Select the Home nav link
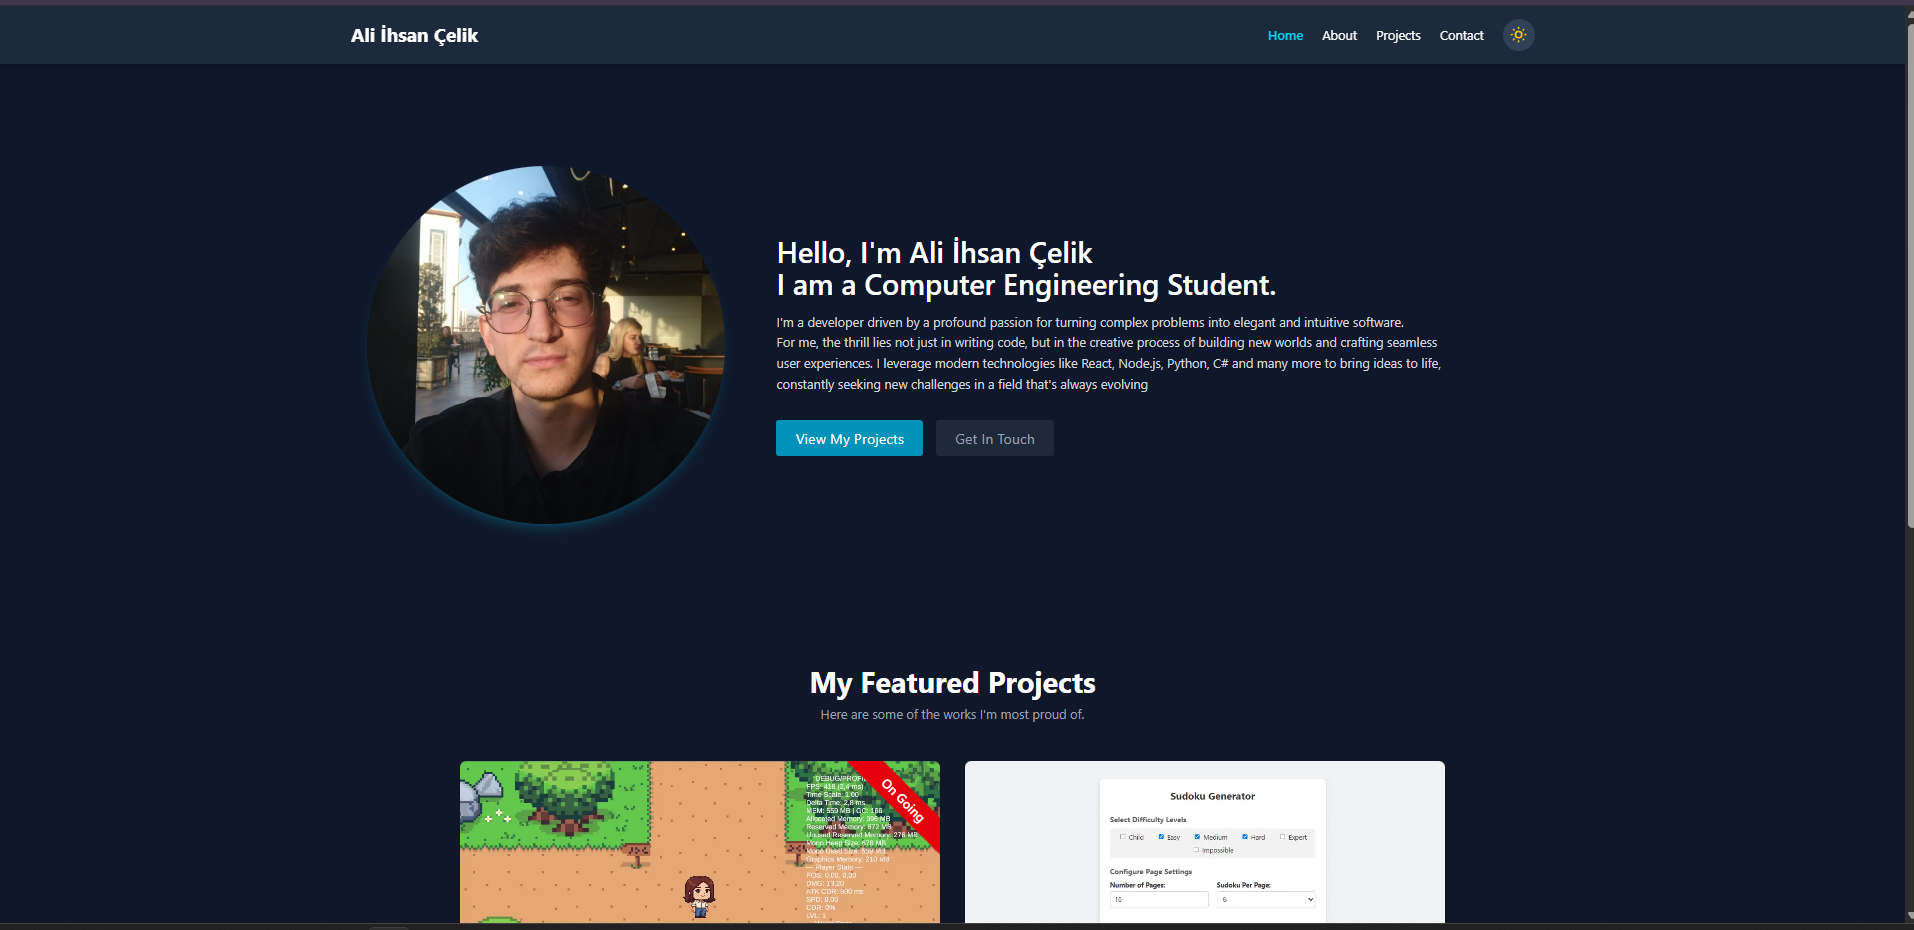The image size is (1914, 930). (1285, 35)
